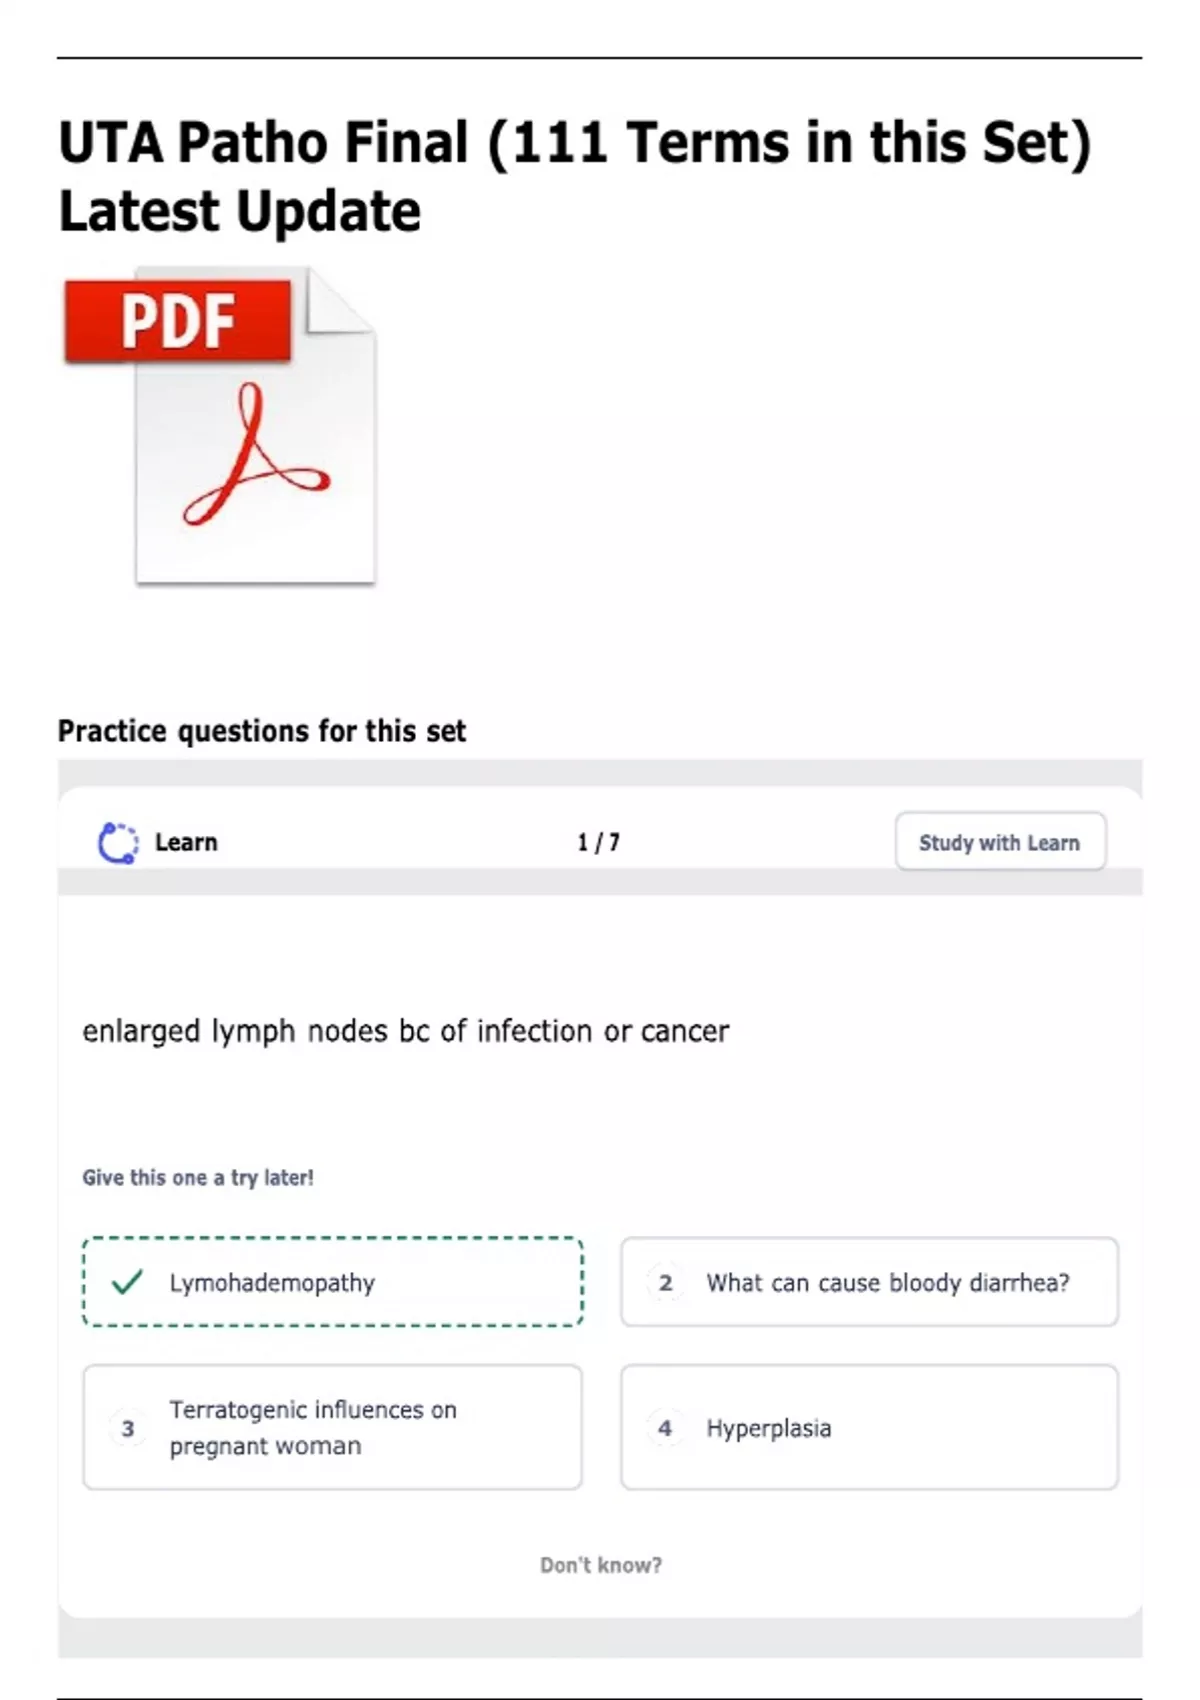Screen dimensions: 1200x1700
Task: Select the Lymohademopathy answer option
Action: tap(333, 1282)
